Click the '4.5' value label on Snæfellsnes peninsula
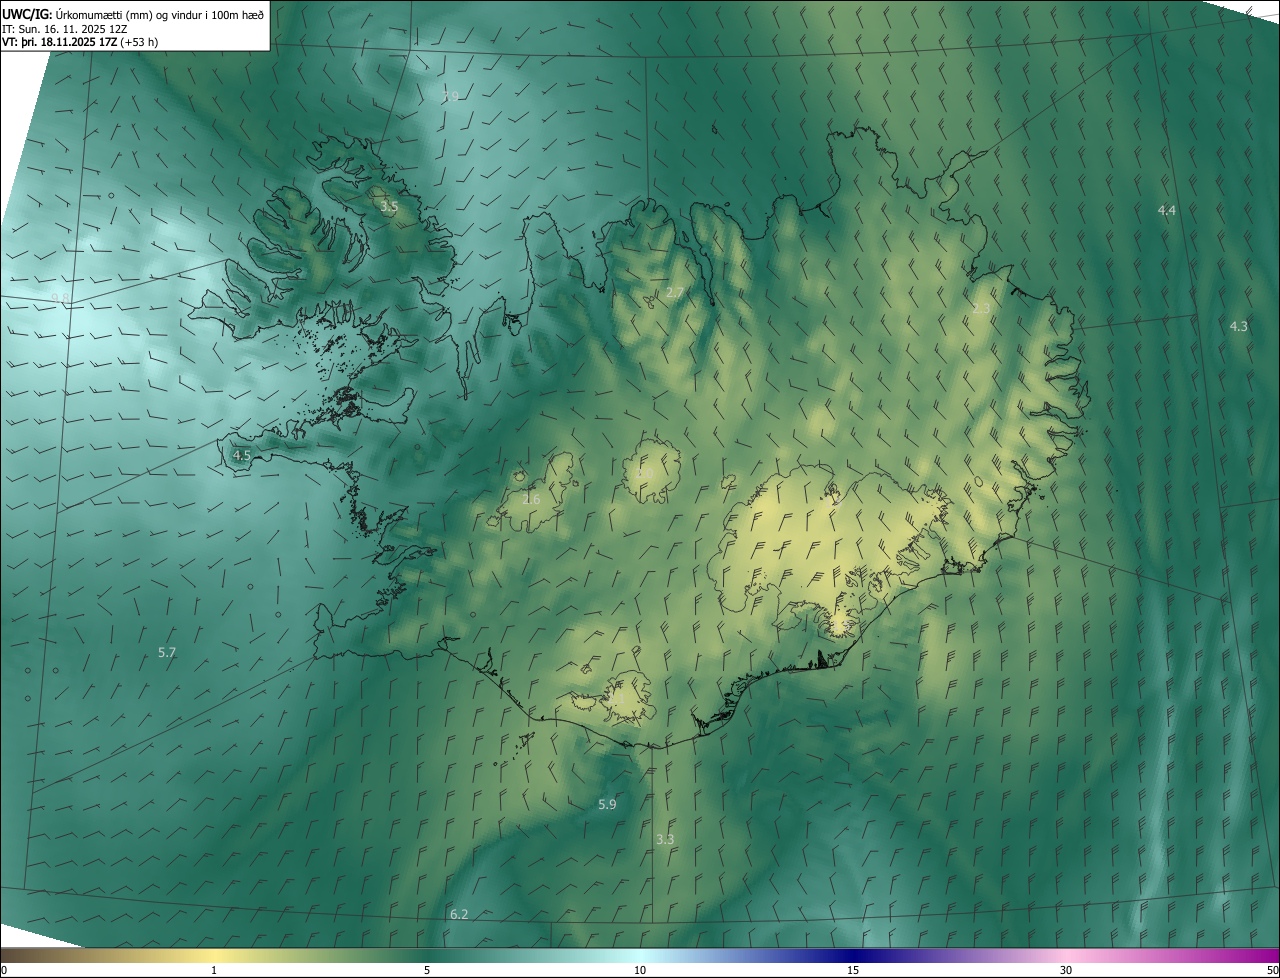The height and width of the screenshot is (978, 1280). point(242,455)
